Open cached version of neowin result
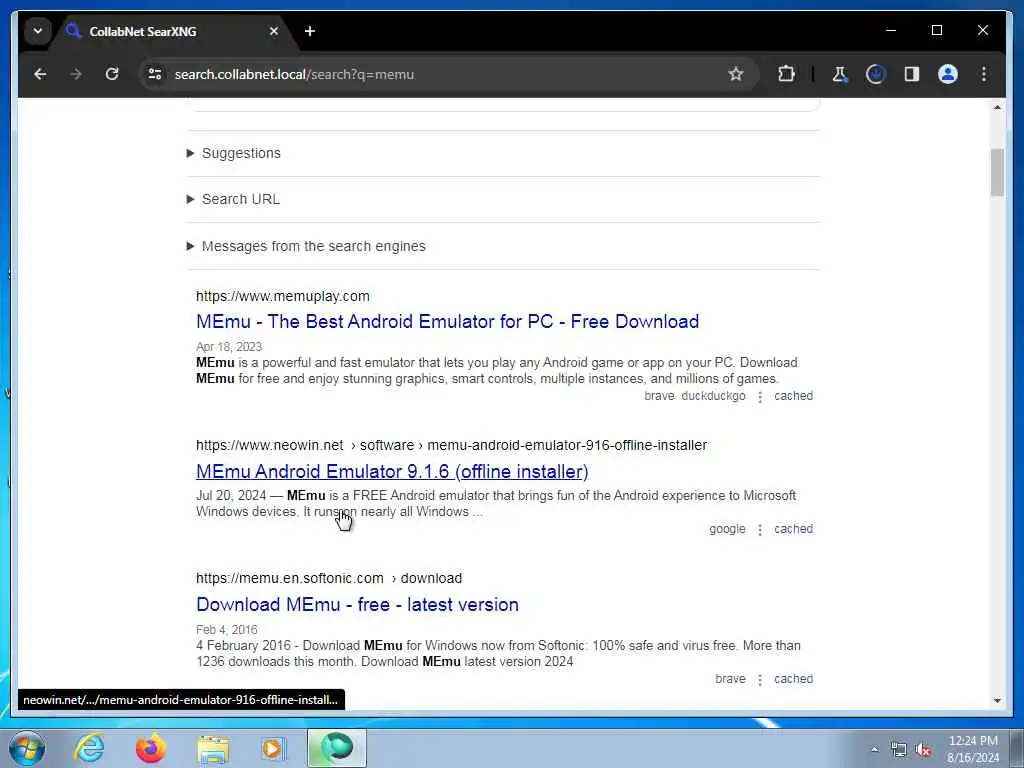This screenshot has width=1024, height=768. pyautogui.click(x=793, y=529)
